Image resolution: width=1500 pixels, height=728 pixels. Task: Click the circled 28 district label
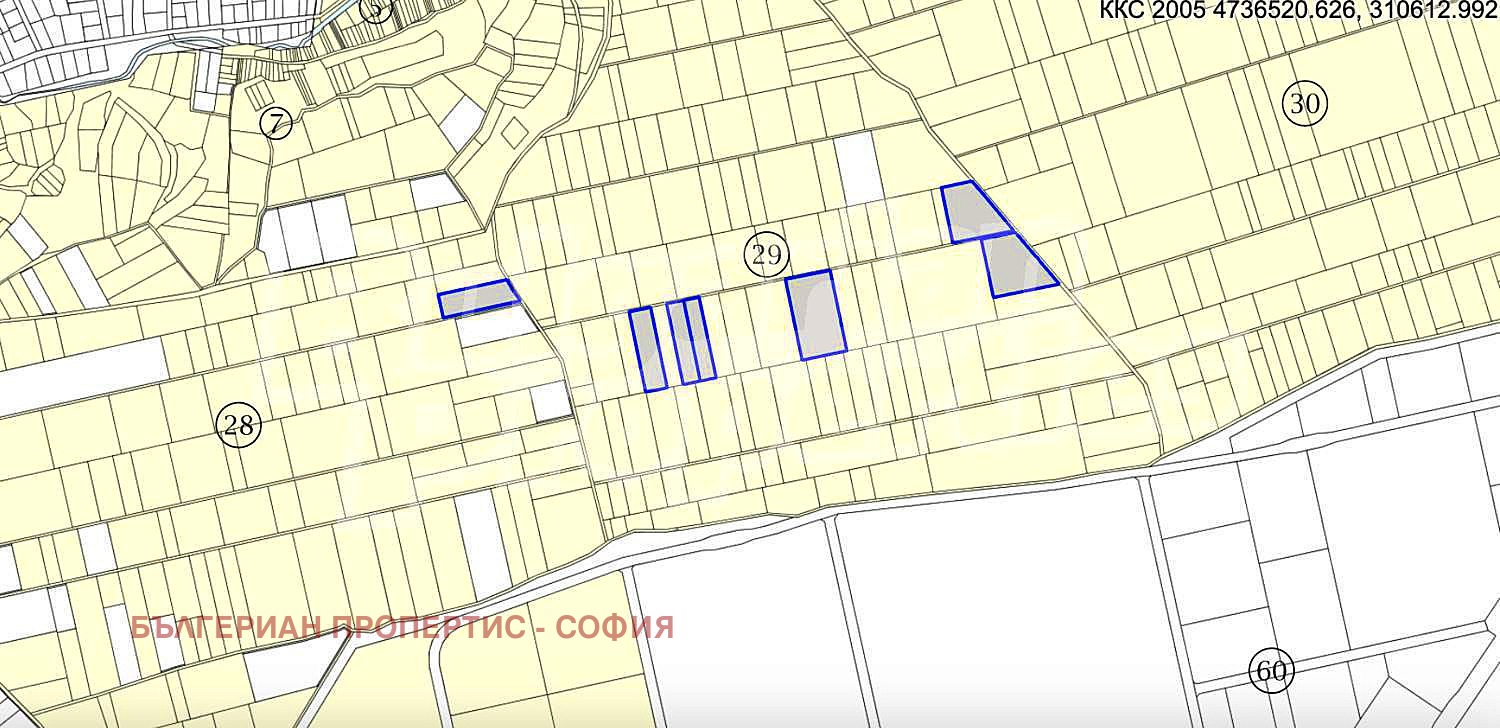point(238,426)
